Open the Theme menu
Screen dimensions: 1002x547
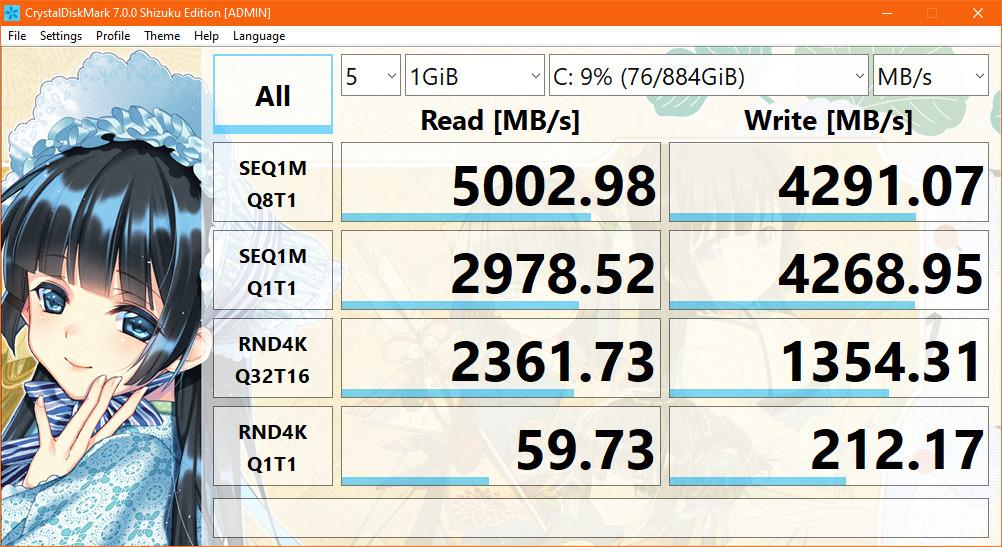[x=162, y=36]
